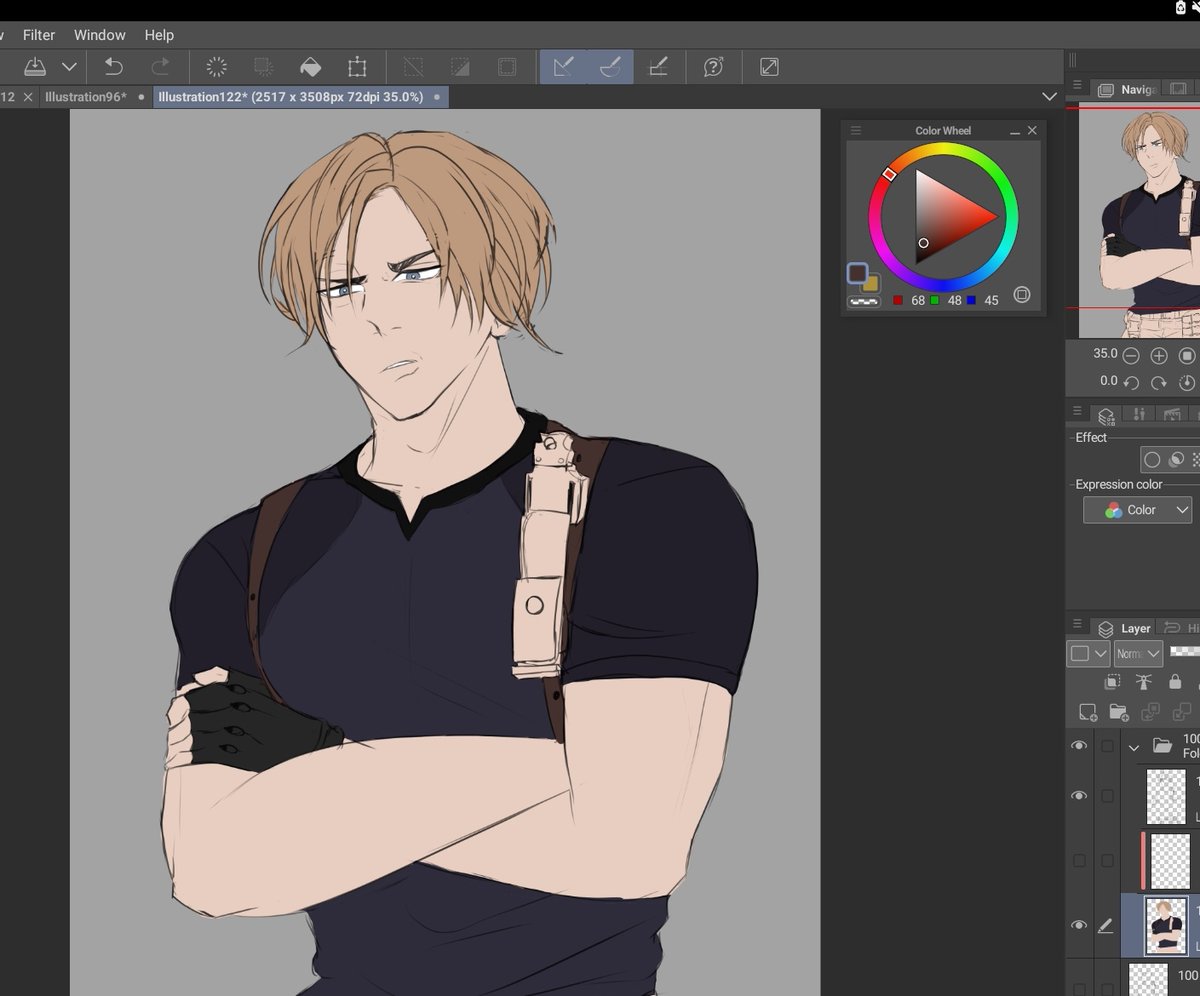The image size is (1200, 996).
Task: Open the palette color dropdown in Layer panel
Action: coord(1088,654)
